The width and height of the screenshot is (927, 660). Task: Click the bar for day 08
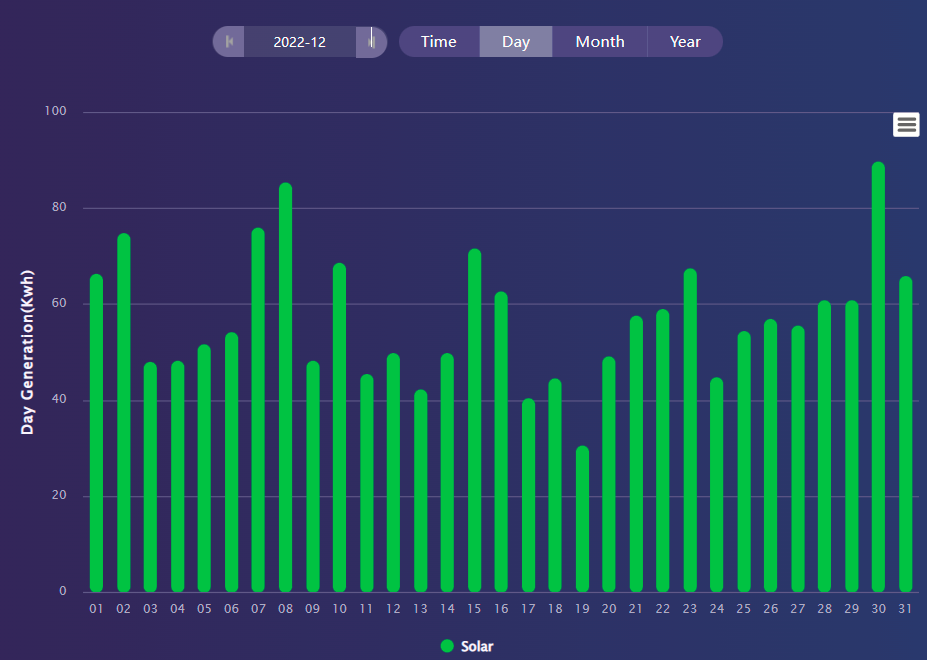pyautogui.click(x=286, y=390)
